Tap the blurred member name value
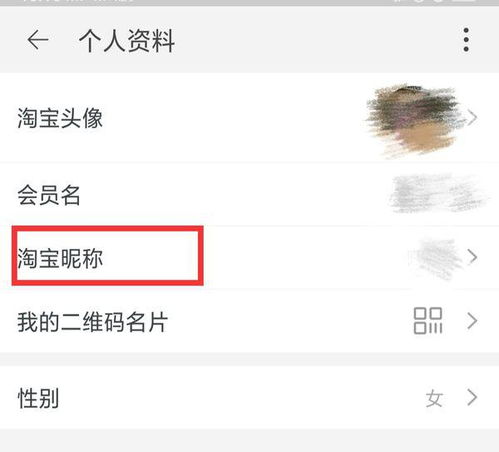499x452 pixels. pos(439,193)
